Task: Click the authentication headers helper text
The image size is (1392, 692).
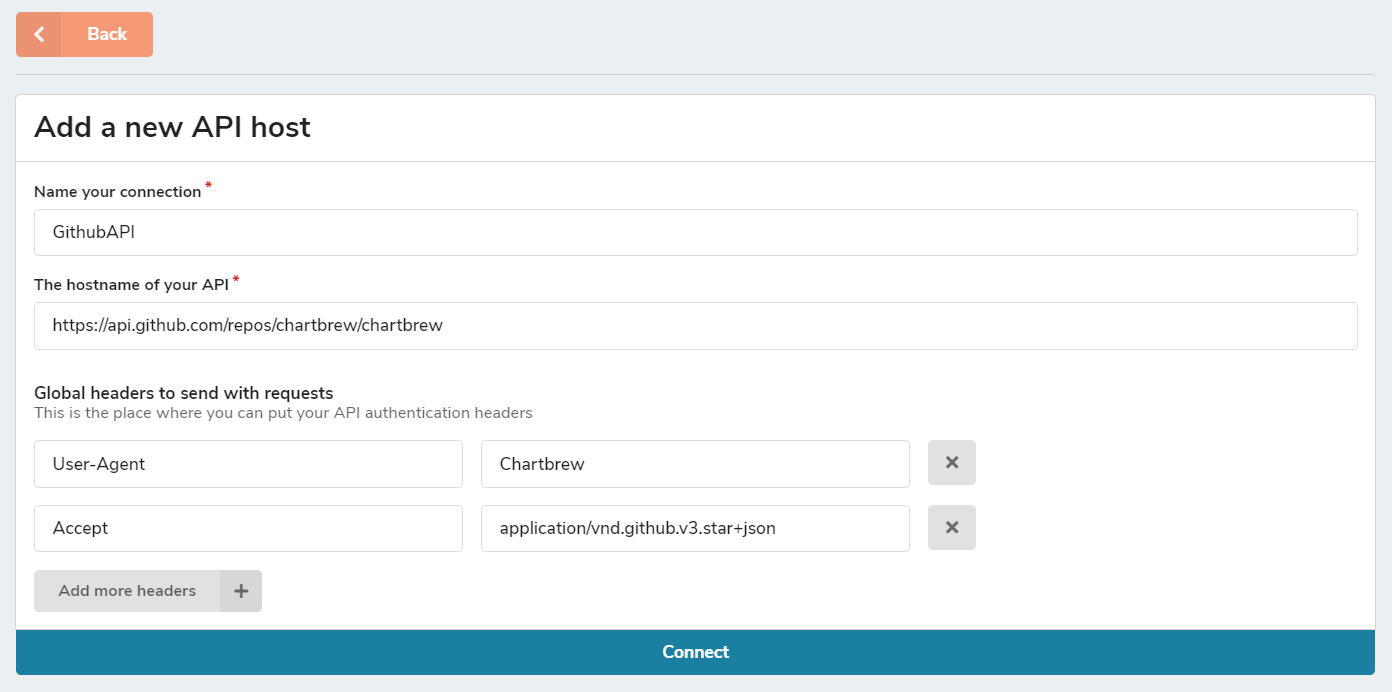Action: (x=285, y=412)
